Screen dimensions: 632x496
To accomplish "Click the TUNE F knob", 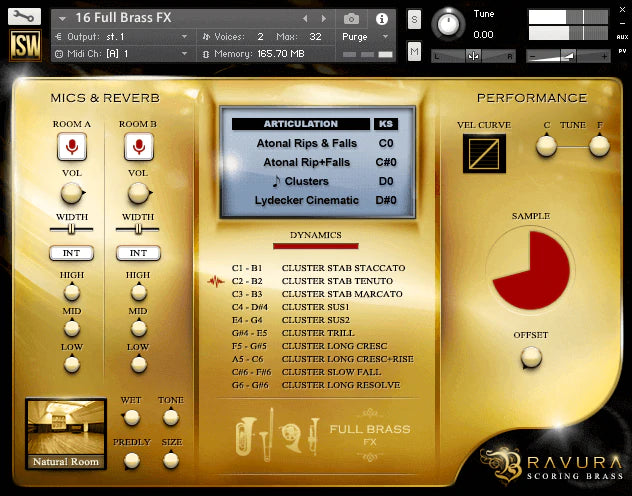I will (x=599, y=146).
